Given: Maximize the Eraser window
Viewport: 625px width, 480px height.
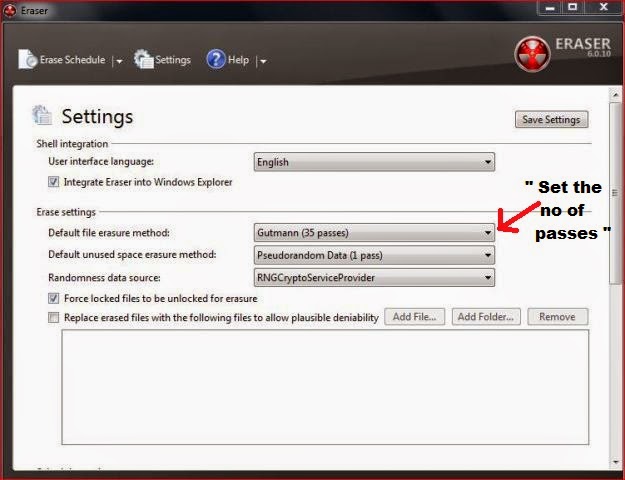Looking at the screenshot, I should (573, 8).
